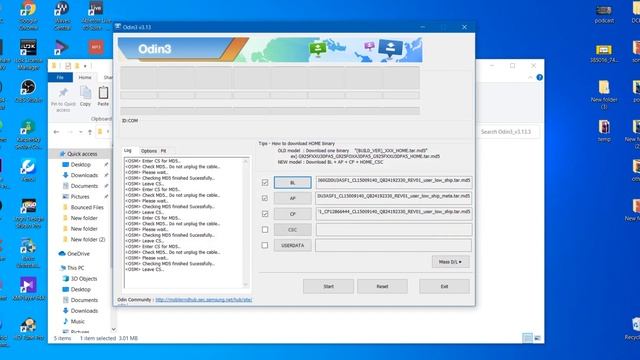Click the empty CSC file path field
640x360 pixels.
tap(393, 229)
